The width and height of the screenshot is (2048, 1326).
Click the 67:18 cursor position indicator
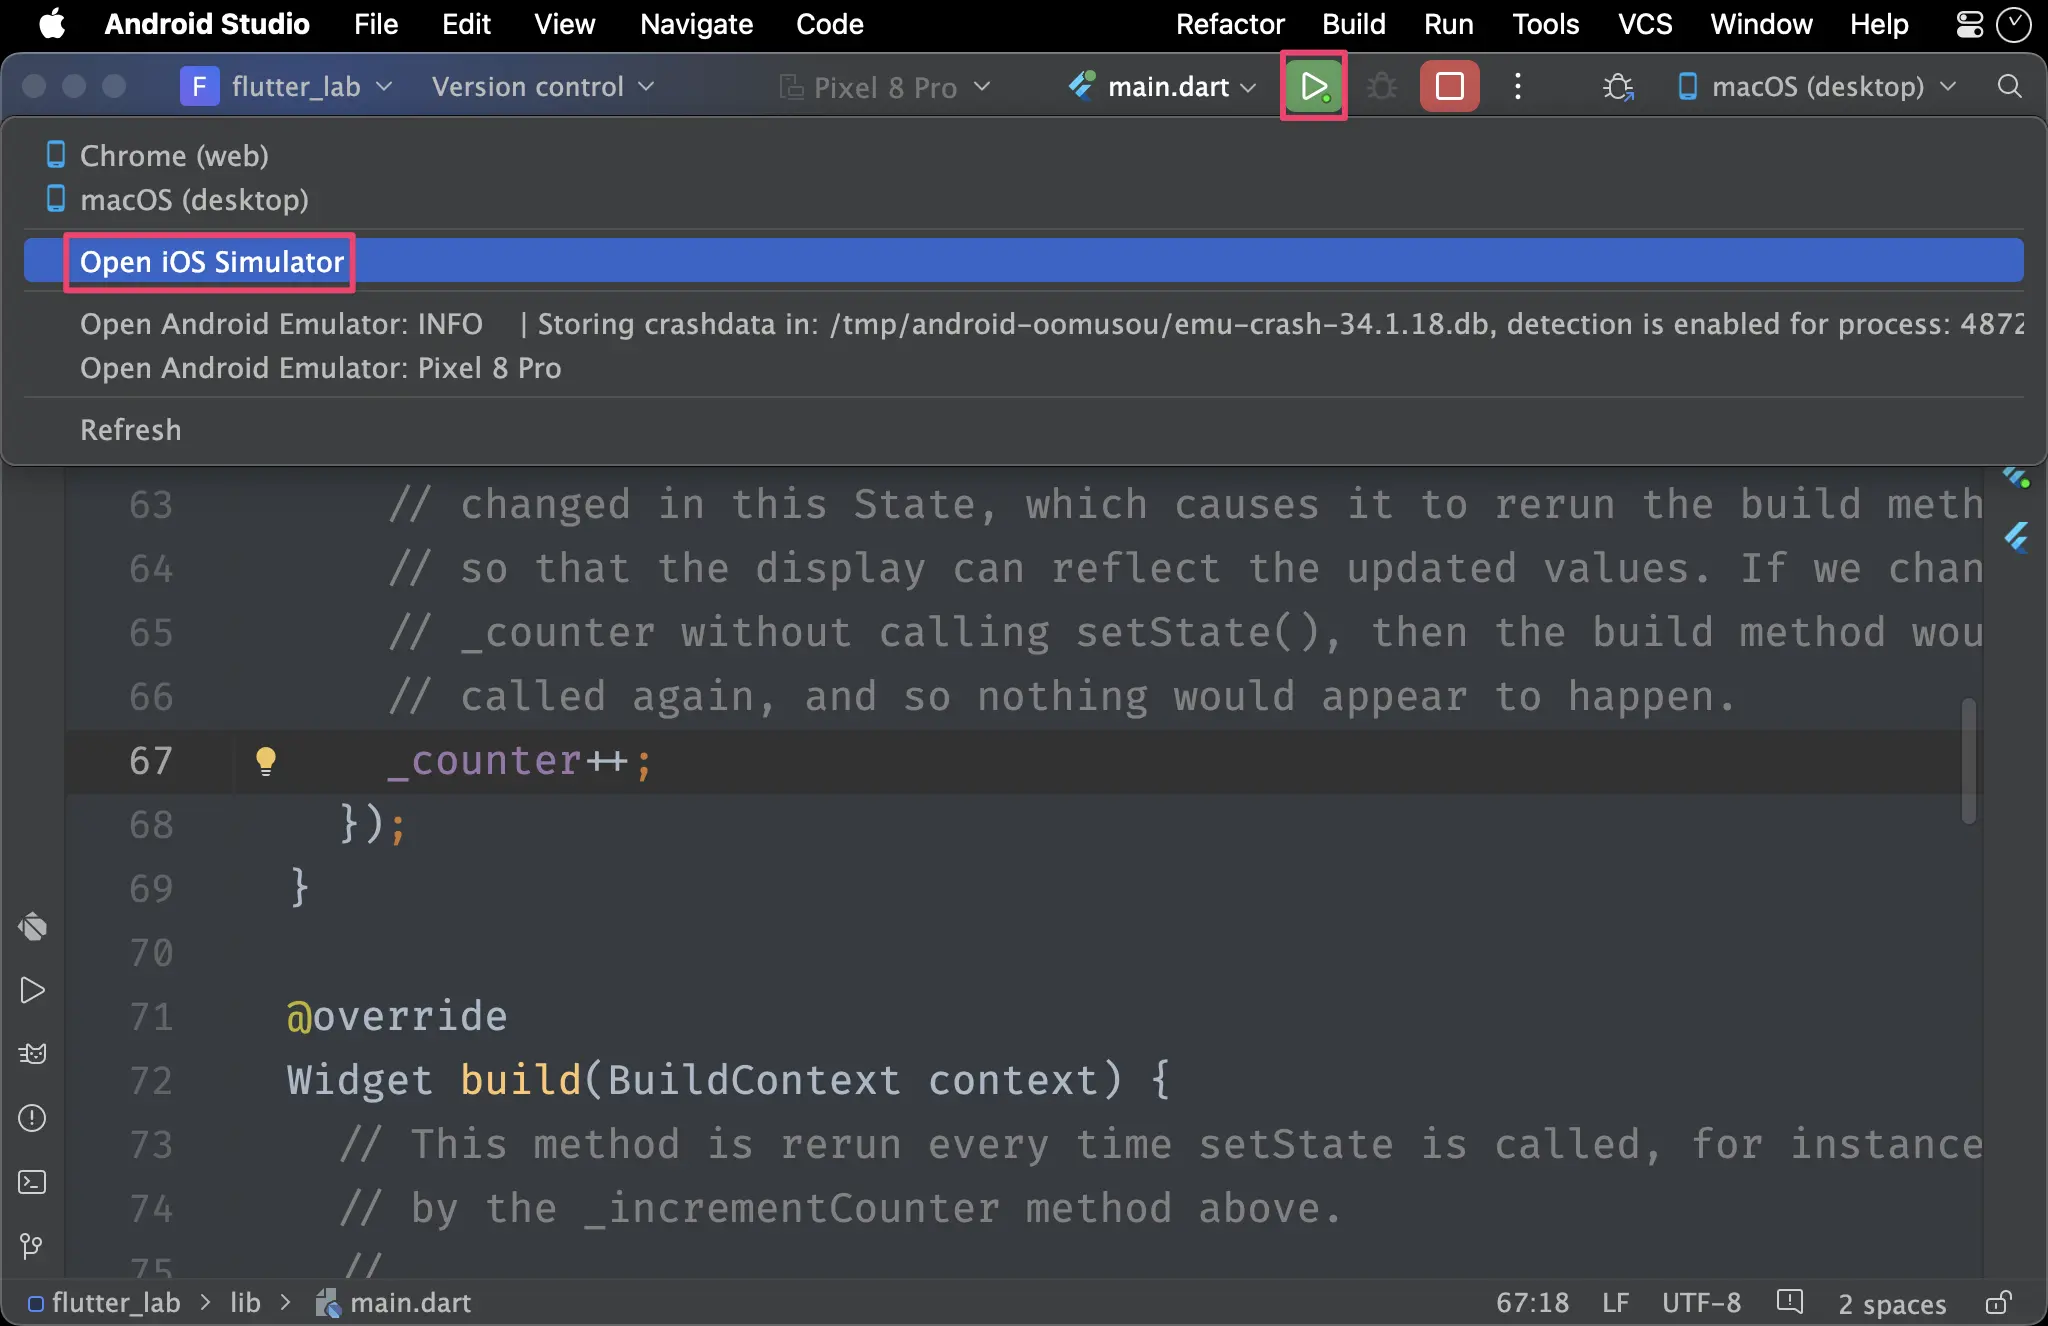click(x=1532, y=1302)
